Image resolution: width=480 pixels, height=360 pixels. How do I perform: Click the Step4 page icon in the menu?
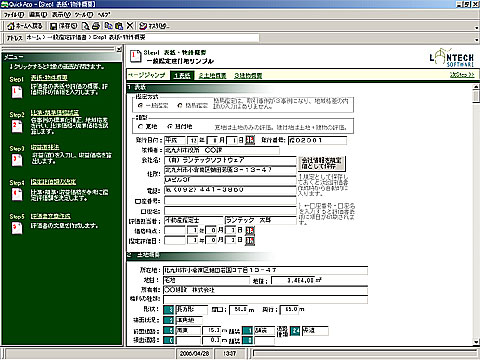click(17, 194)
